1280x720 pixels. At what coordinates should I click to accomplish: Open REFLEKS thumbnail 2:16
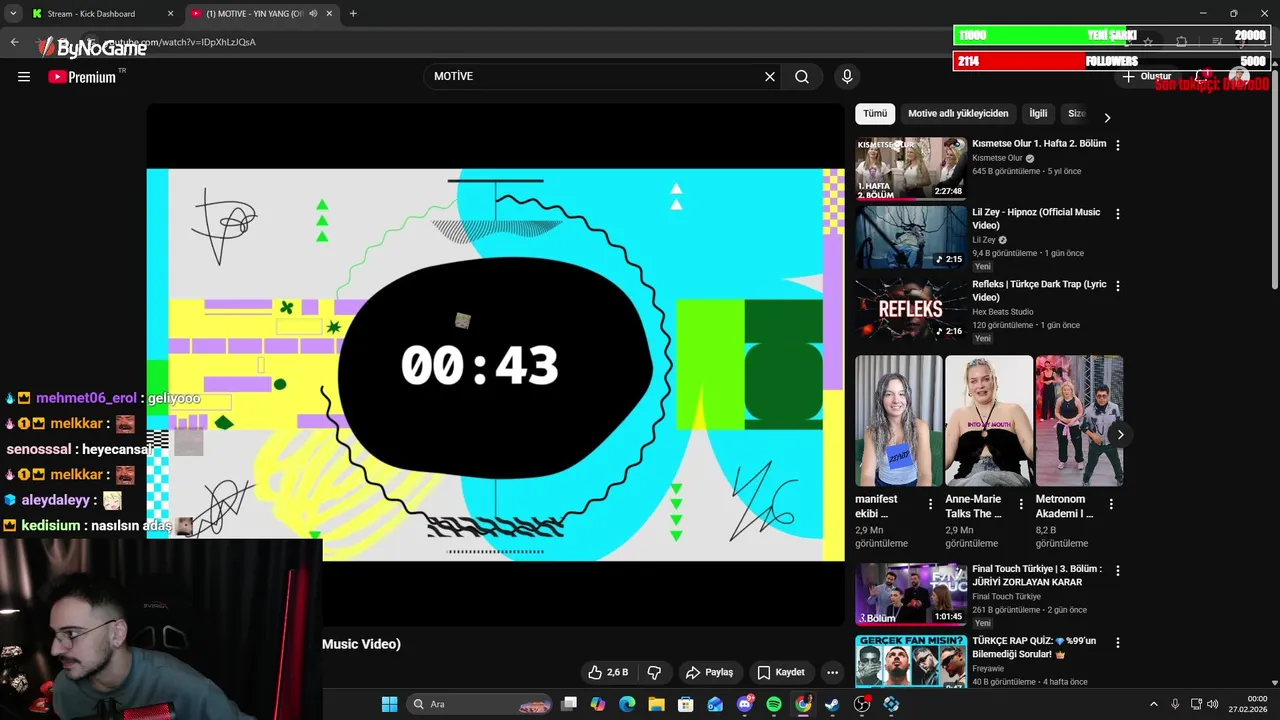[x=911, y=309]
